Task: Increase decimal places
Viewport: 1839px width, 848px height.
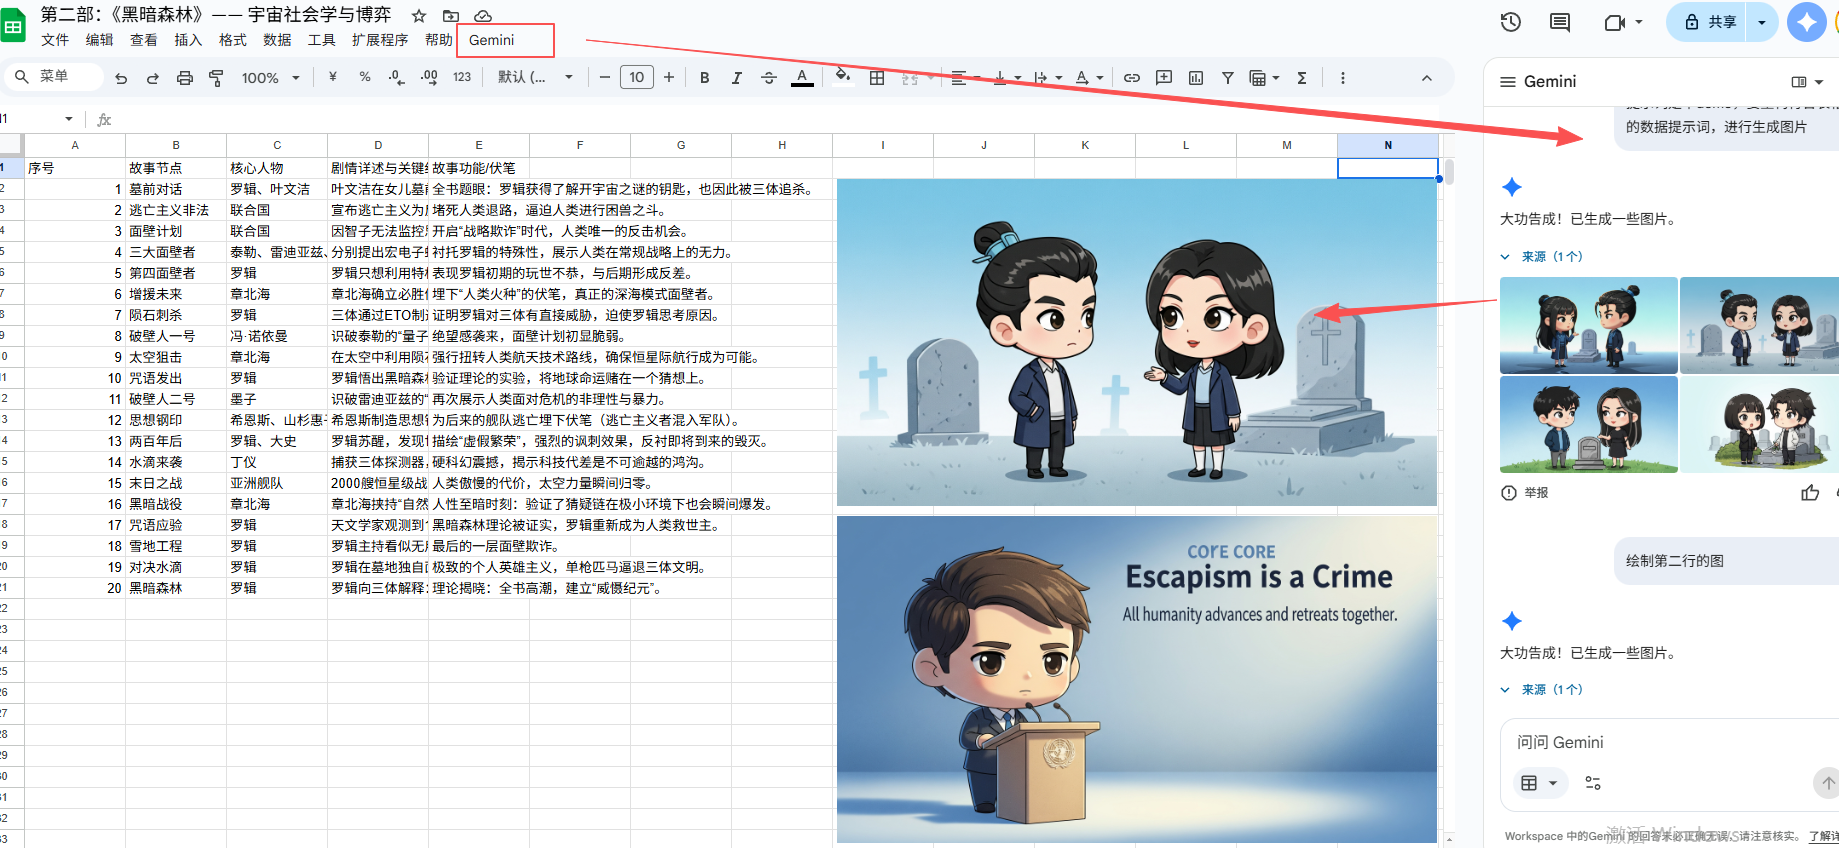Action: click(429, 77)
